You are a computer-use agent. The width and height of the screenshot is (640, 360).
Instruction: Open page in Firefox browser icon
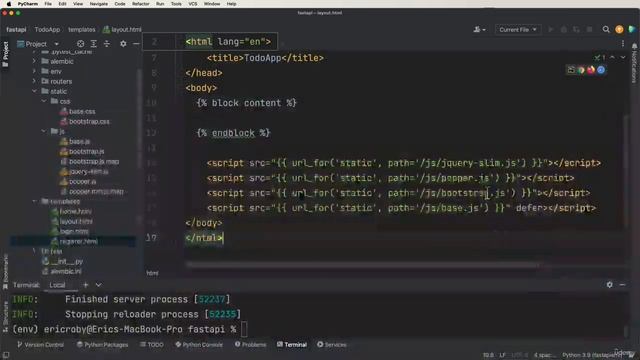(x=591, y=70)
